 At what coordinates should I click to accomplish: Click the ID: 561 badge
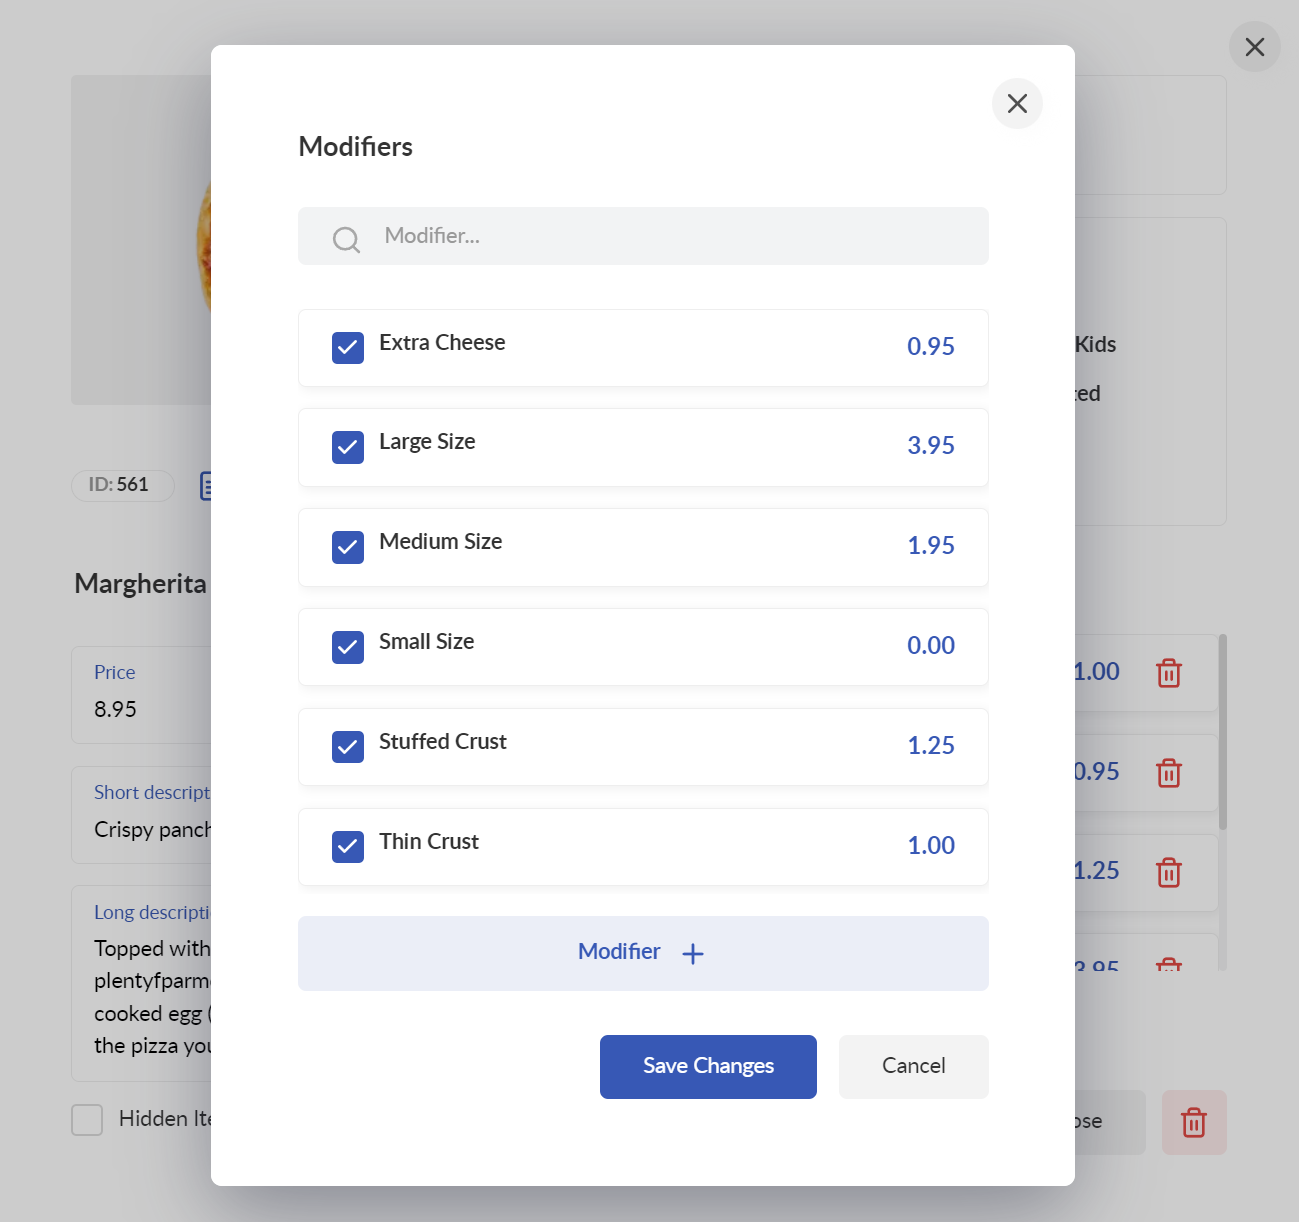click(x=123, y=485)
